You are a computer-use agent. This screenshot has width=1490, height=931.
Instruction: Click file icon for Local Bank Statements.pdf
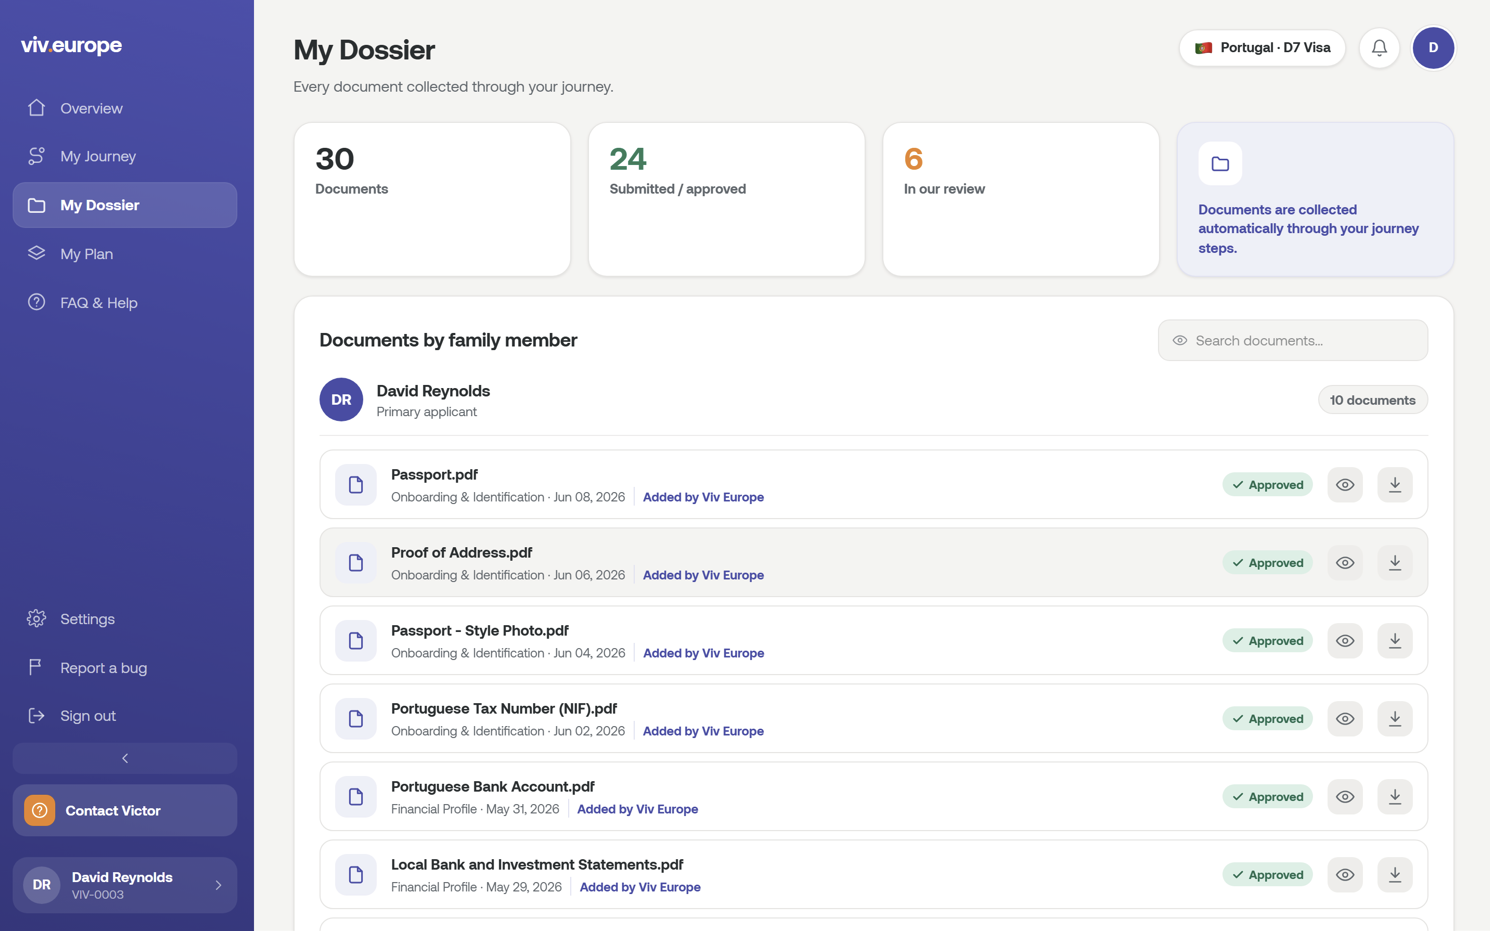click(x=356, y=875)
